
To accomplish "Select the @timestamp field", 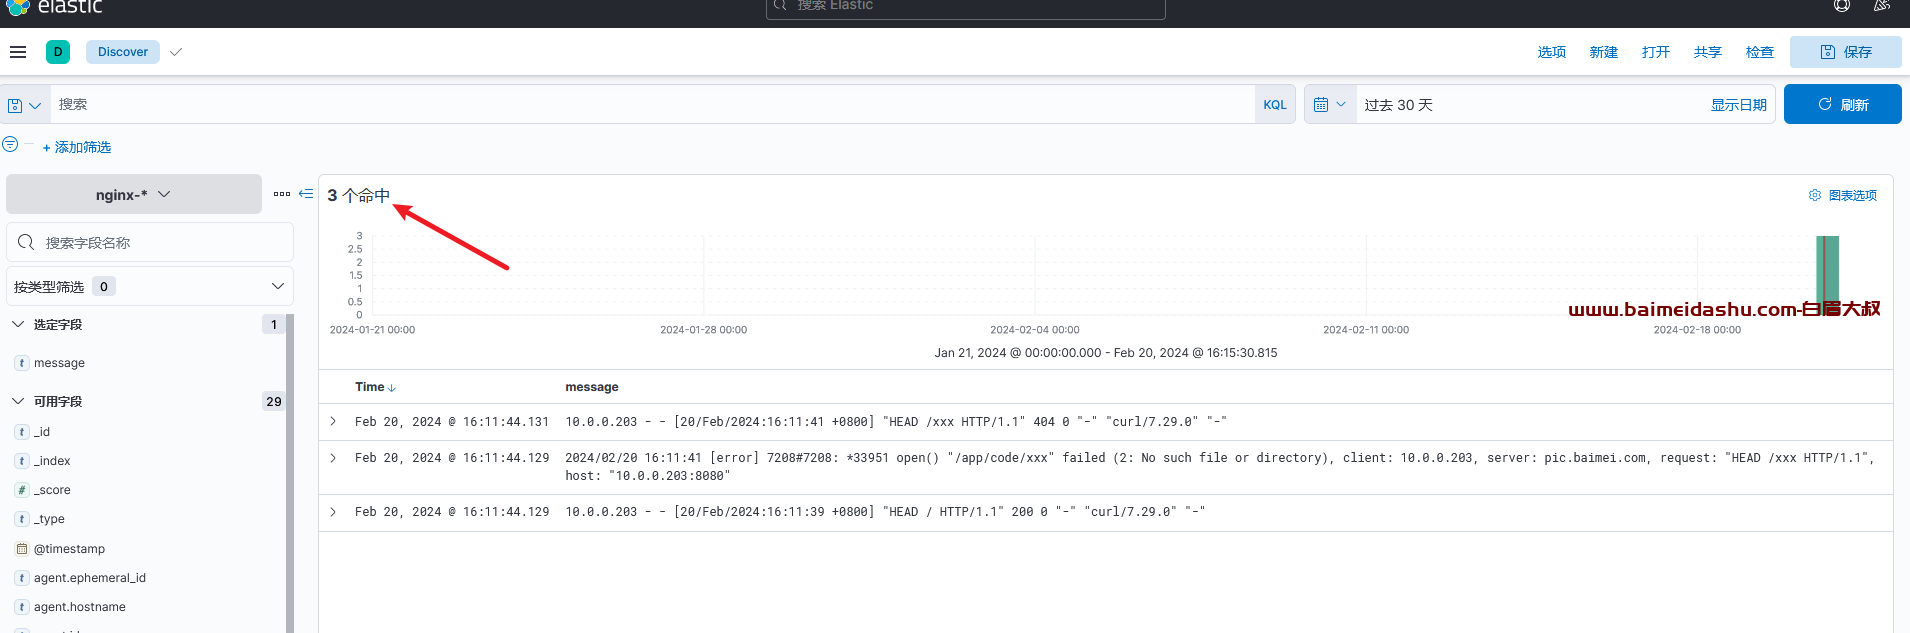I will (69, 549).
